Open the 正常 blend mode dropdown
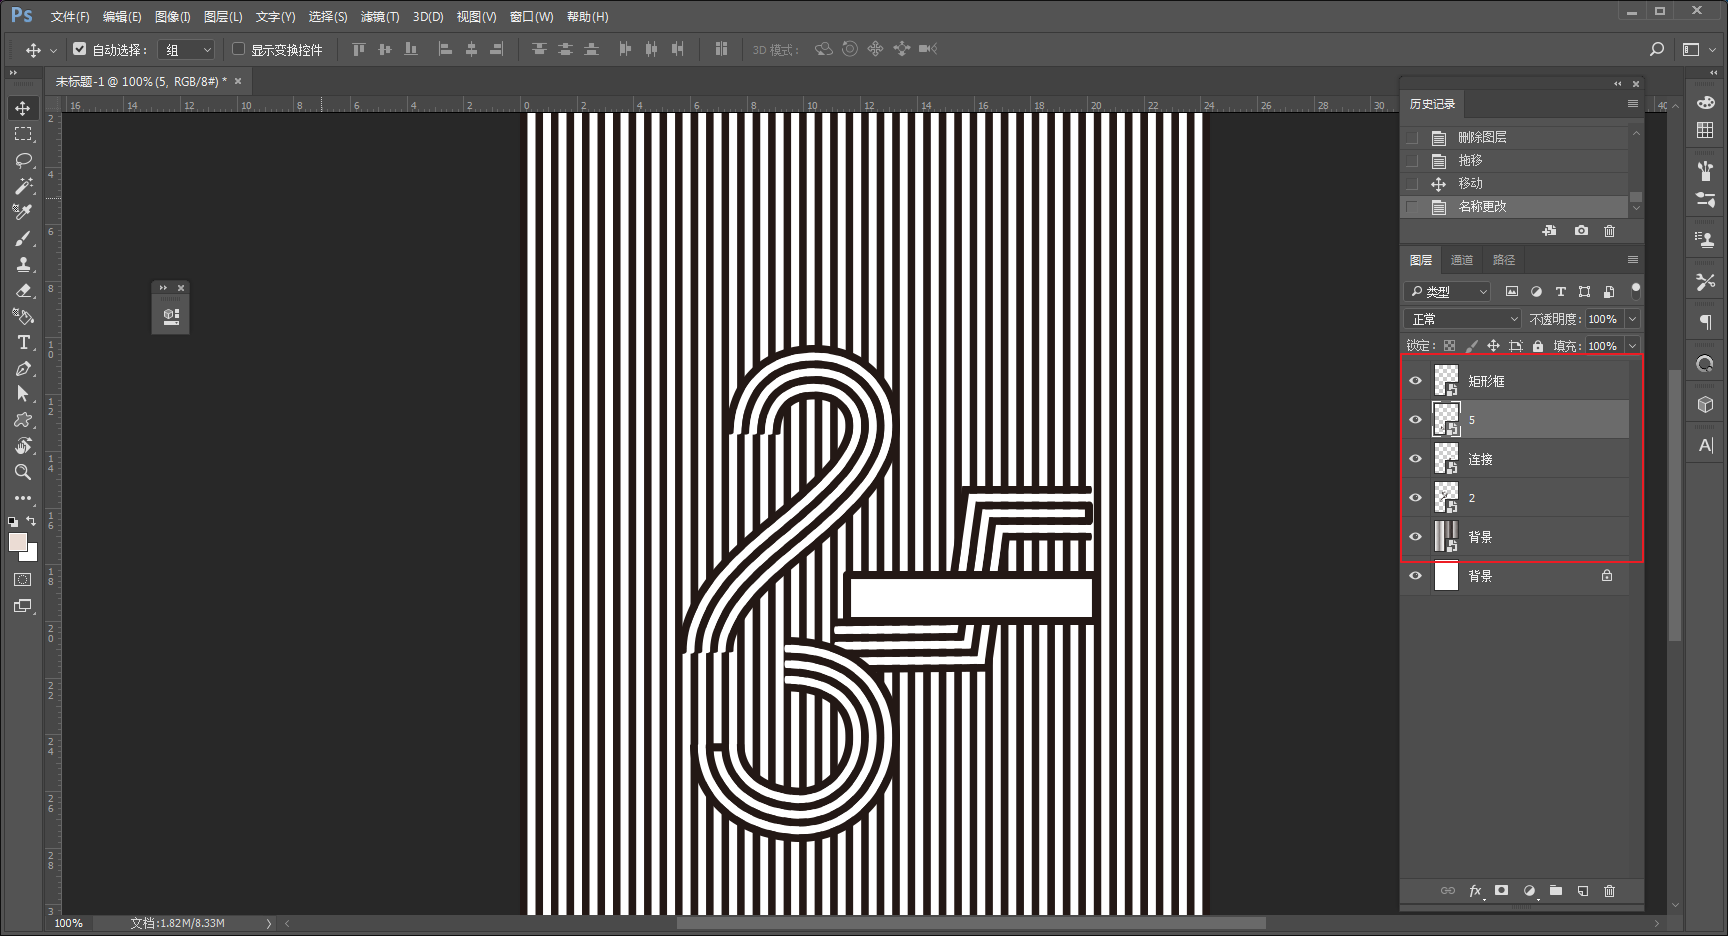1728x936 pixels. point(1462,319)
